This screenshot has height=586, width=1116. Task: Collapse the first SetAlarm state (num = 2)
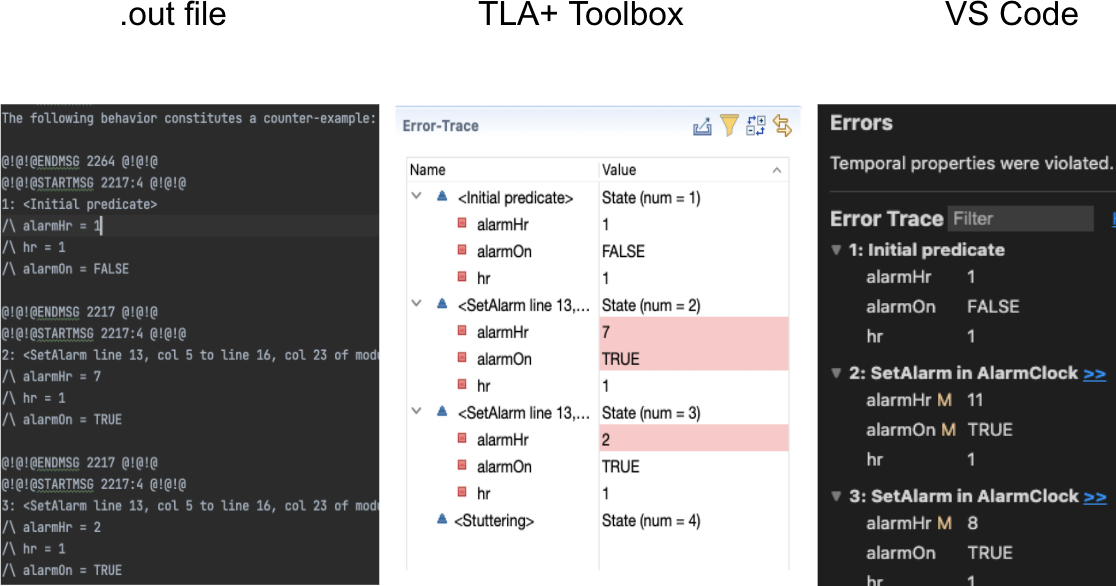click(416, 303)
